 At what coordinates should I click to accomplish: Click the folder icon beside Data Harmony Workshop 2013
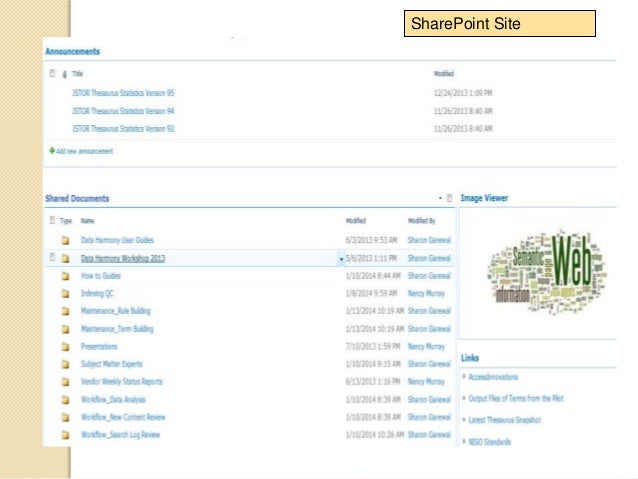pos(66,258)
